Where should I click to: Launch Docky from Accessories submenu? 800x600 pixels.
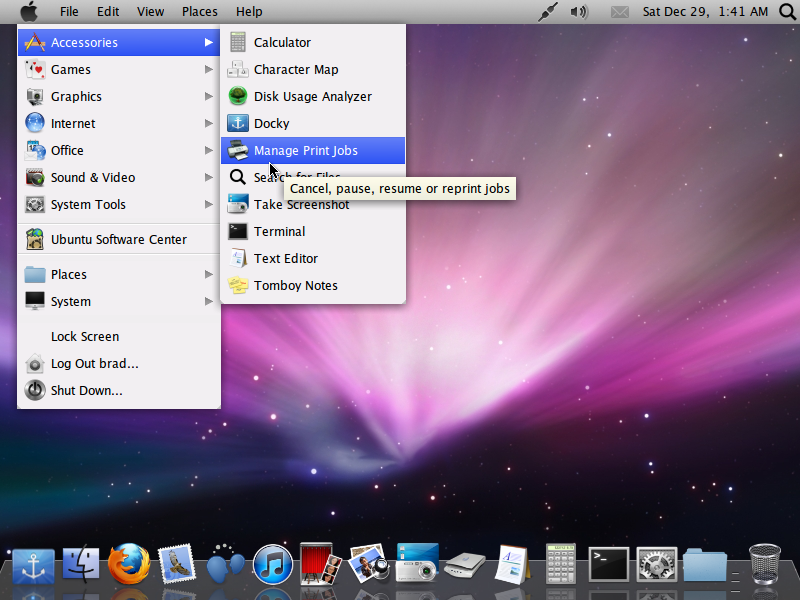(x=313, y=123)
